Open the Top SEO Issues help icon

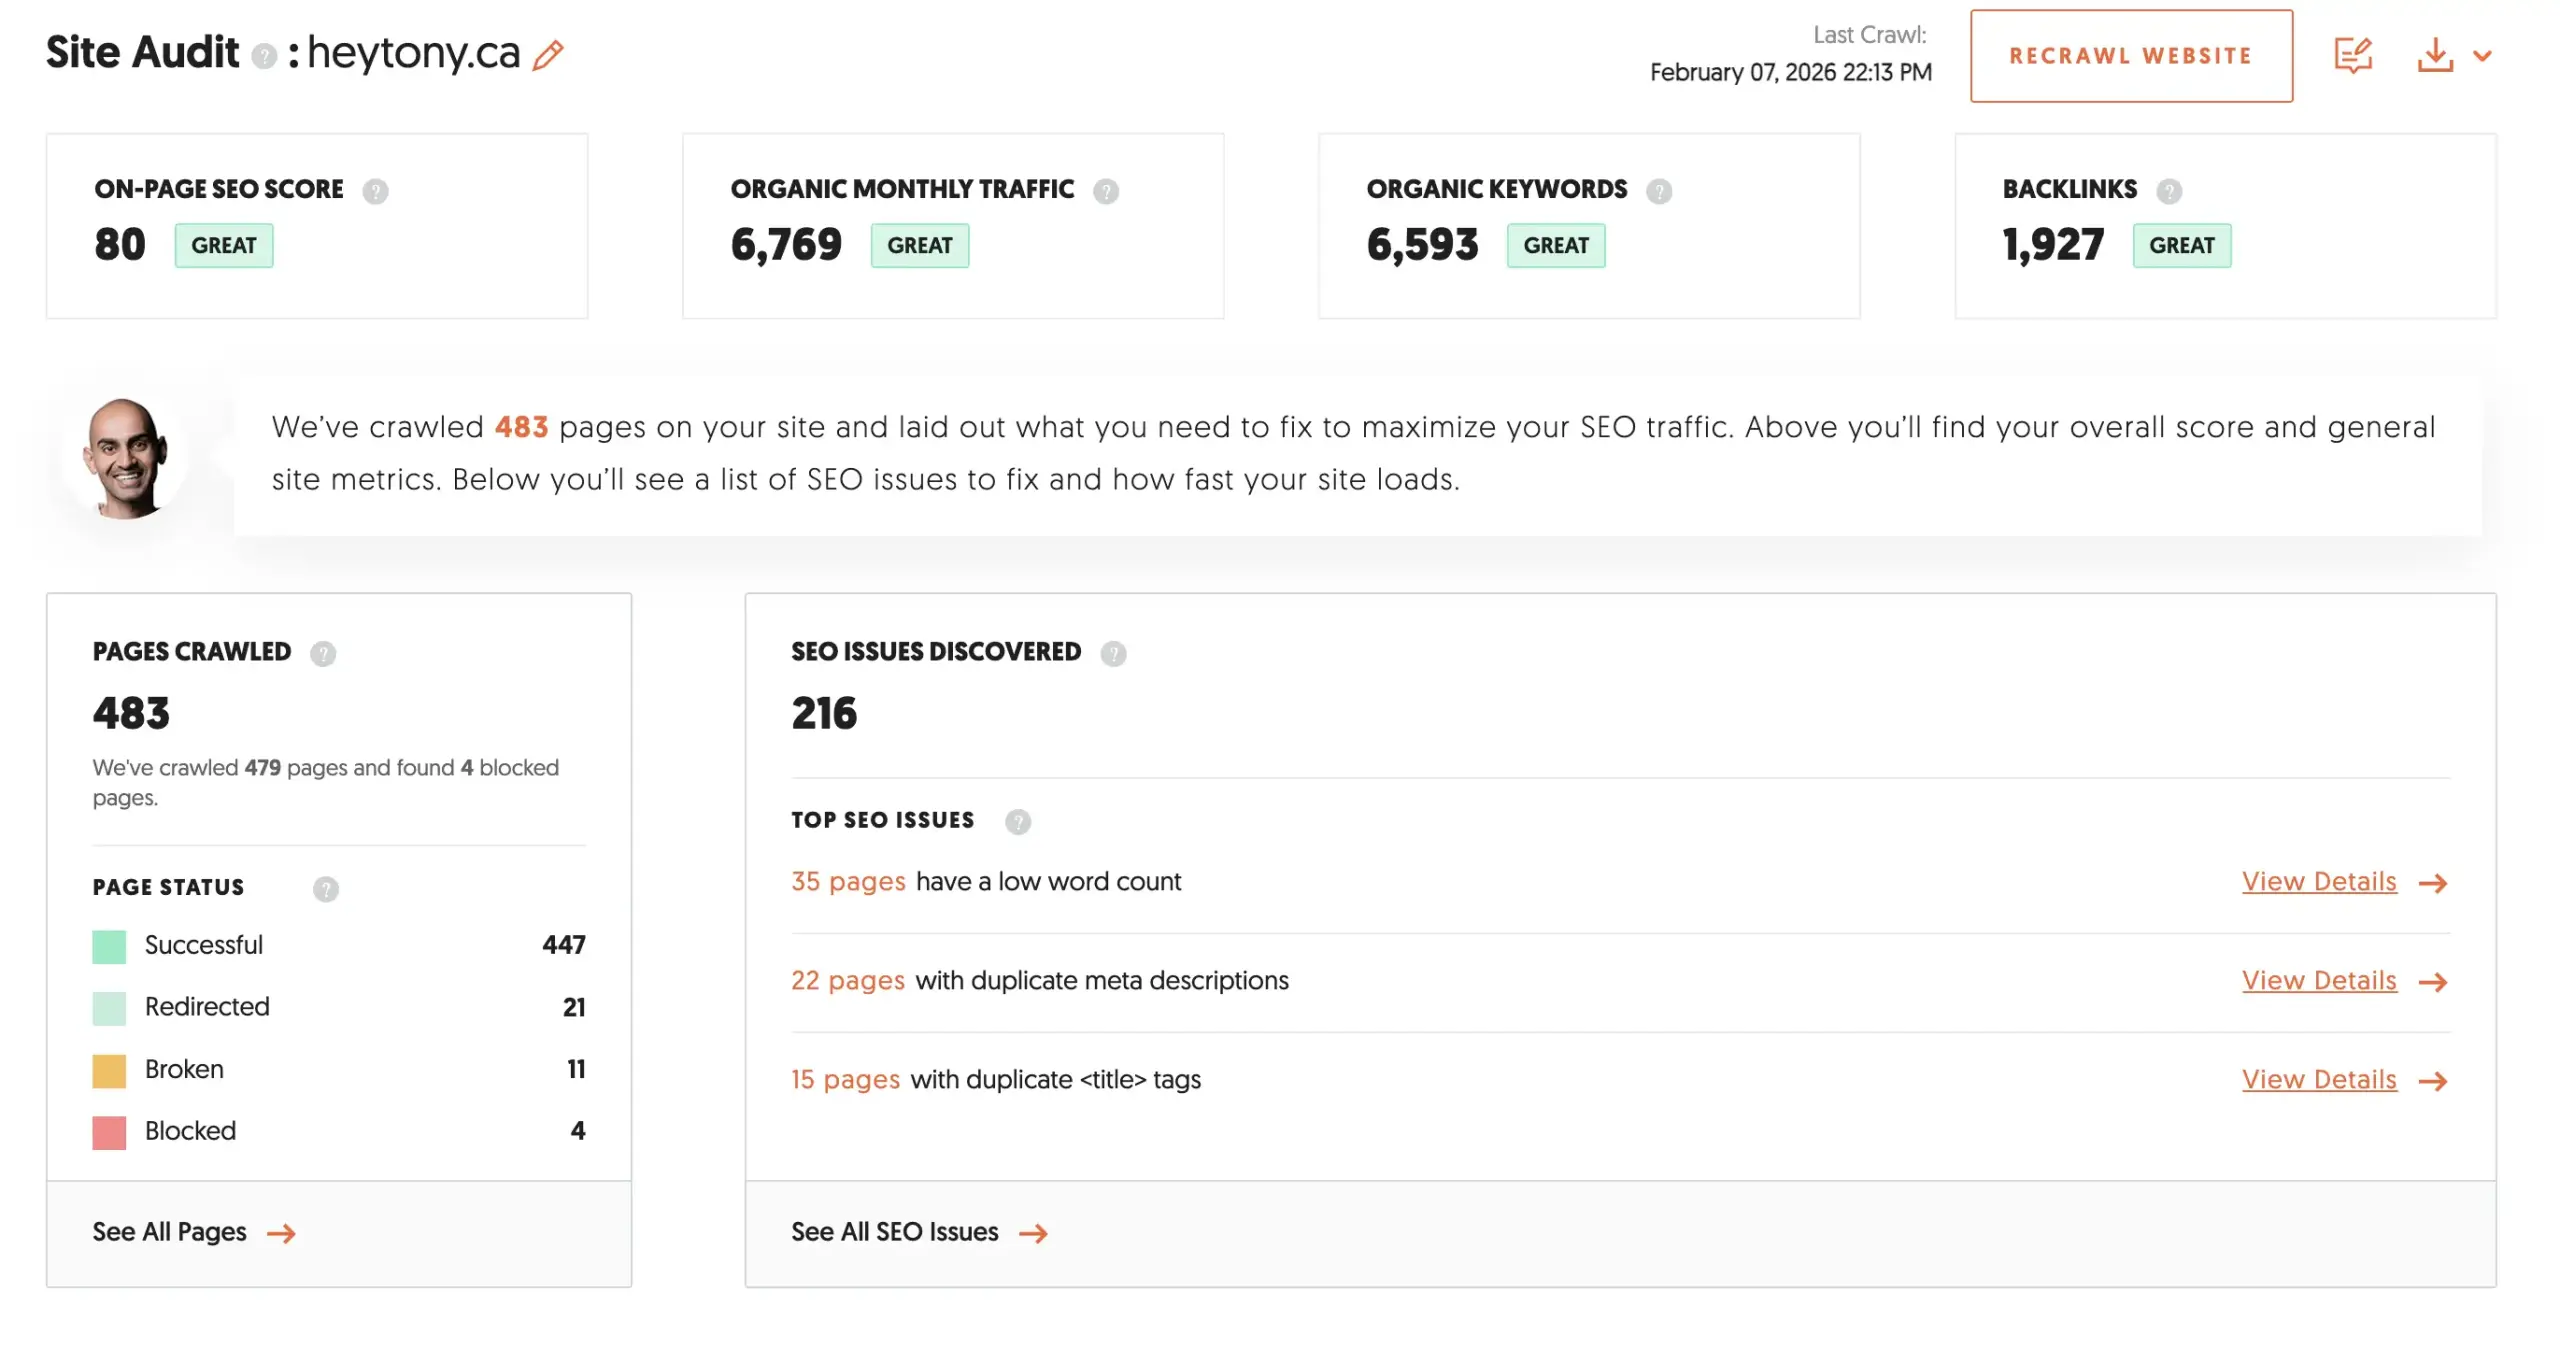(x=1018, y=822)
